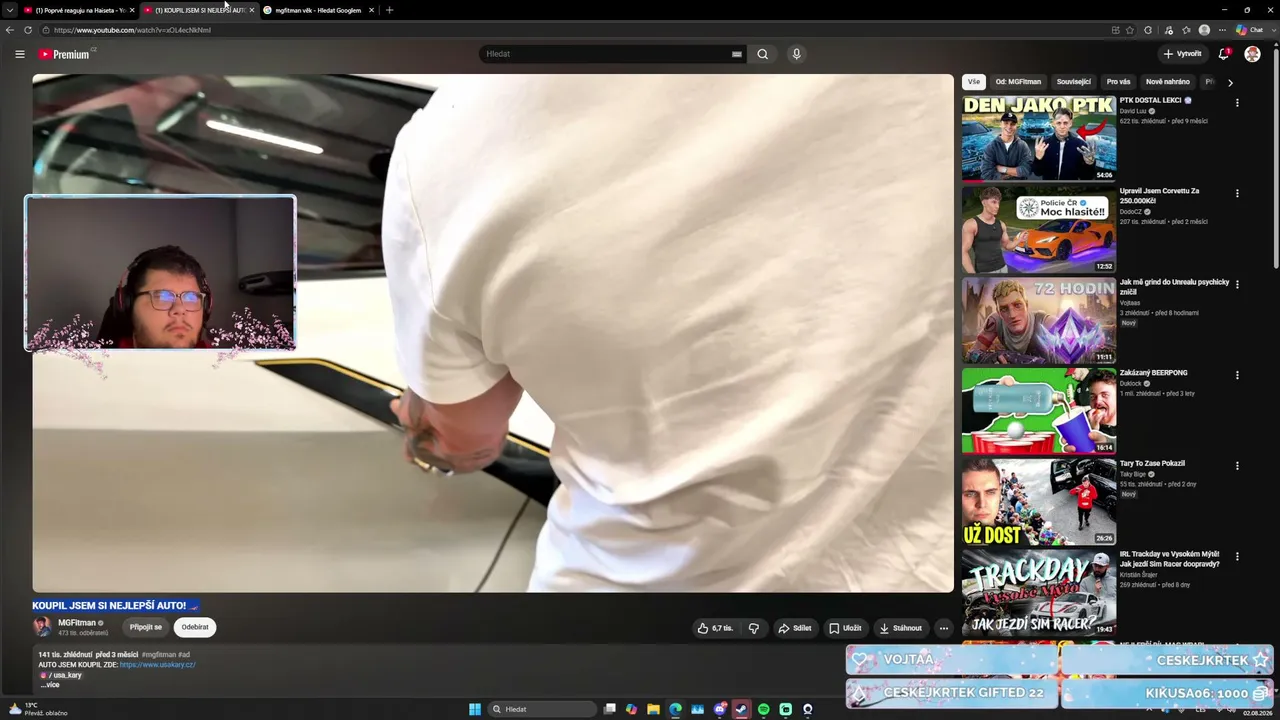
Task: Click the Připojit se join button
Action: [146, 627]
